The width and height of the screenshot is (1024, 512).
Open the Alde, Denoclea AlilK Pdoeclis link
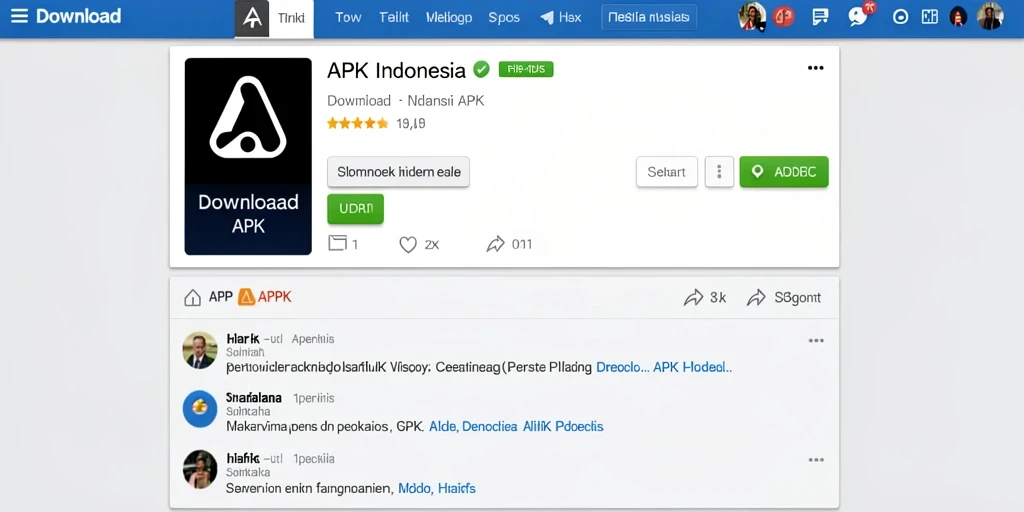(516, 426)
